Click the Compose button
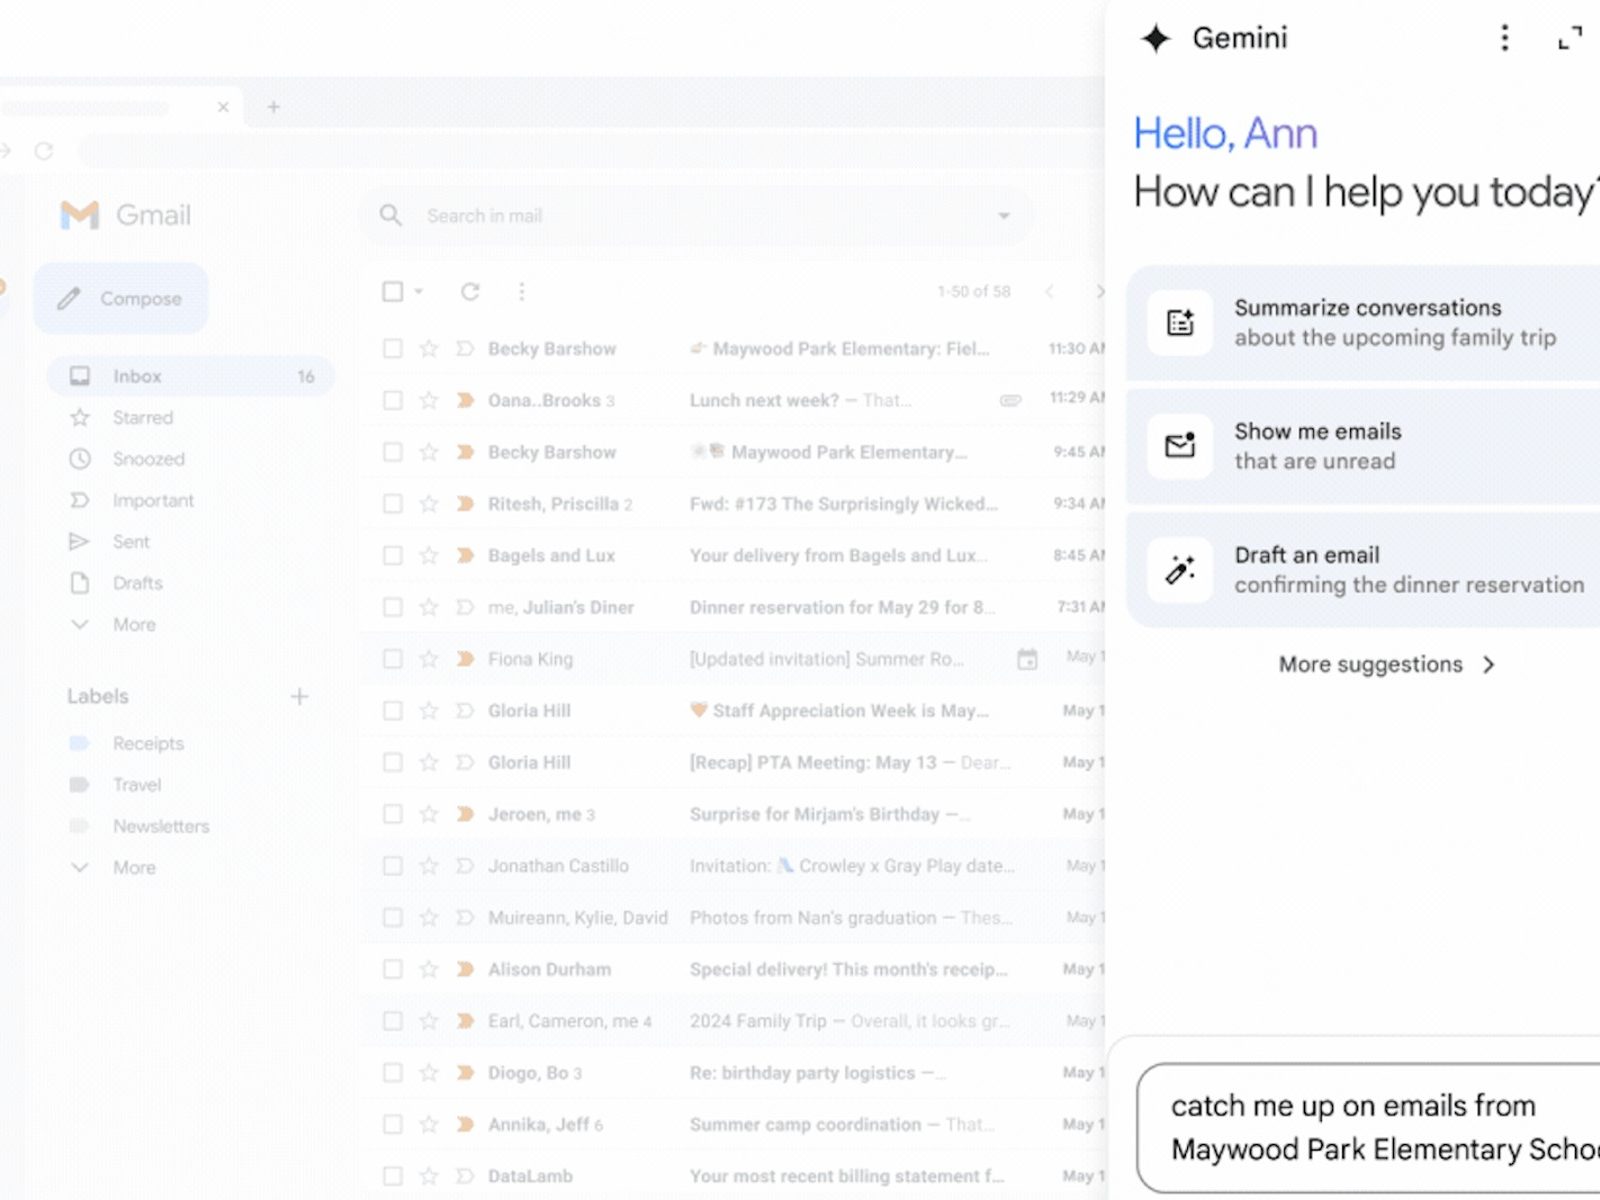This screenshot has height=1200, width=1600. (x=121, y=299)
